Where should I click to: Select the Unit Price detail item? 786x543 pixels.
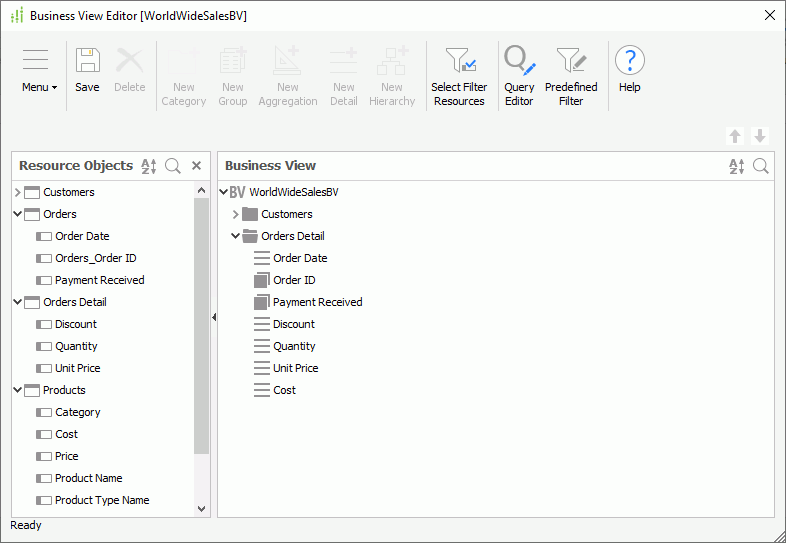point(295,368)
